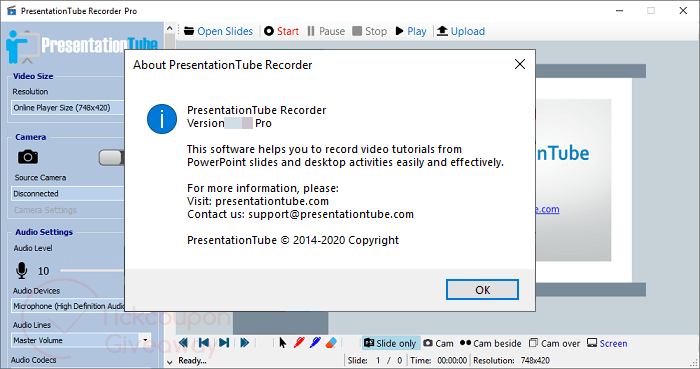700x369 pixels.
Task: Click the Resolution 748x420 status entry
Action: (x=512, y=361)
